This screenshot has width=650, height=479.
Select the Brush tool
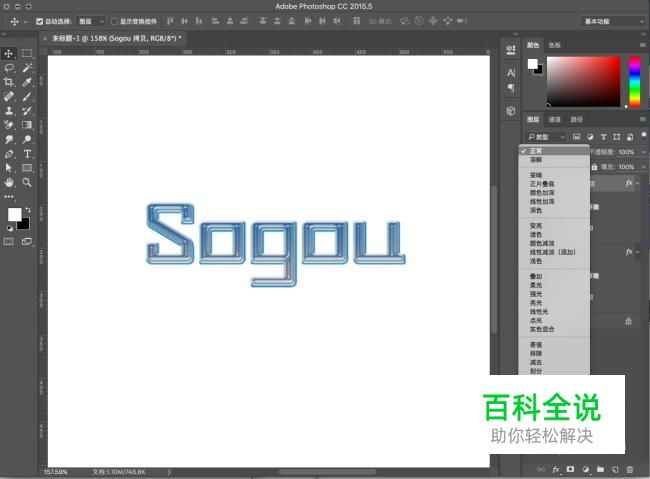point(27,97)
